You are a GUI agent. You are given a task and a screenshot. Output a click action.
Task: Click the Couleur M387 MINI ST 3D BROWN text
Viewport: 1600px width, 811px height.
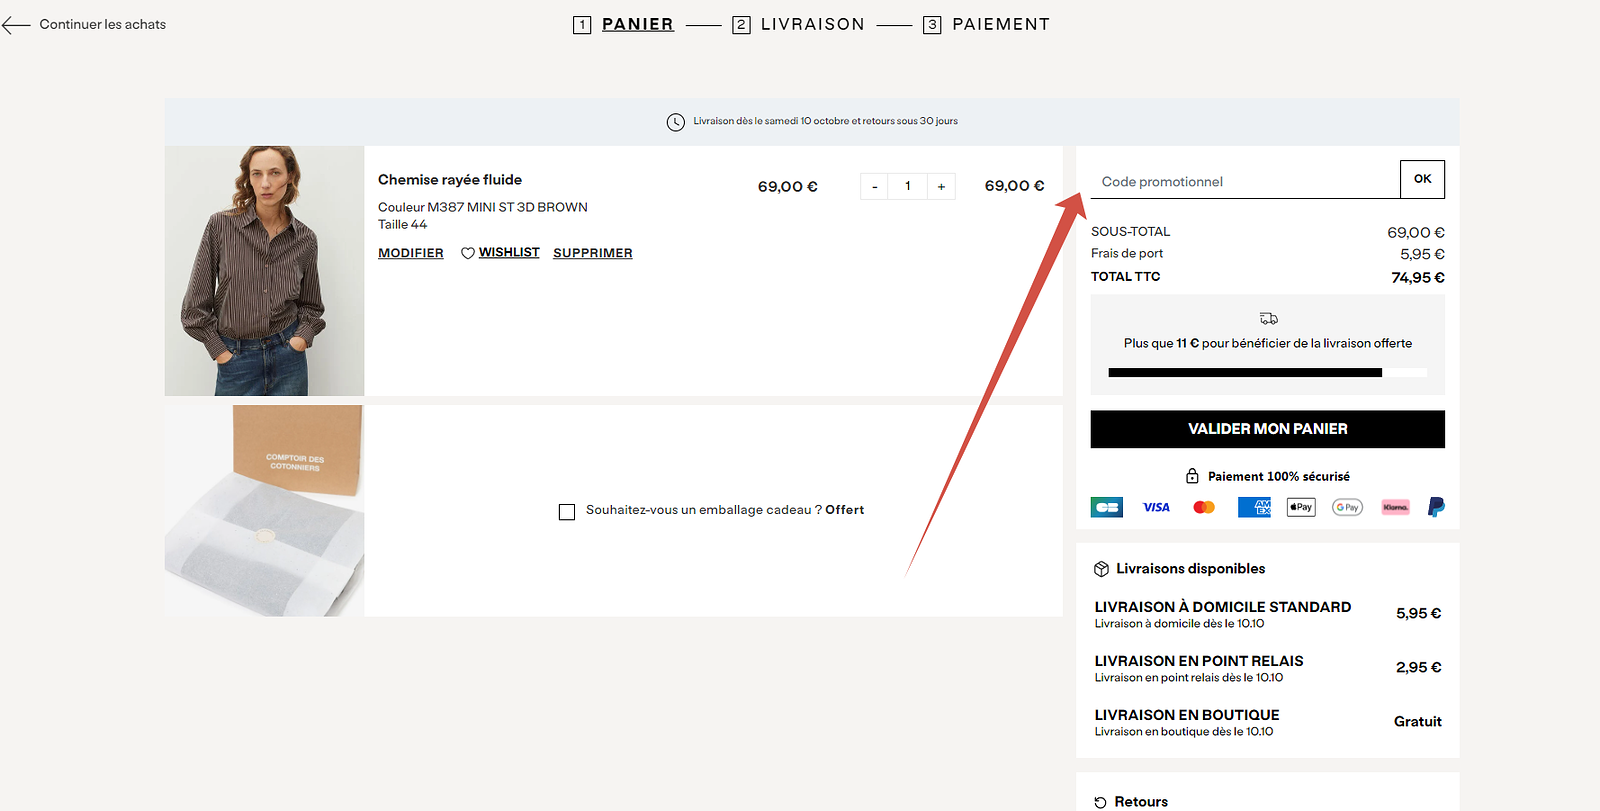point(483,207)
